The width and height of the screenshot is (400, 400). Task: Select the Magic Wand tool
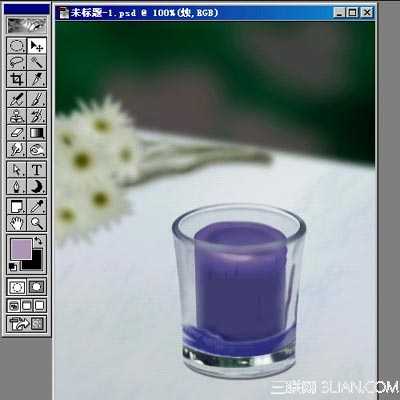37,62
